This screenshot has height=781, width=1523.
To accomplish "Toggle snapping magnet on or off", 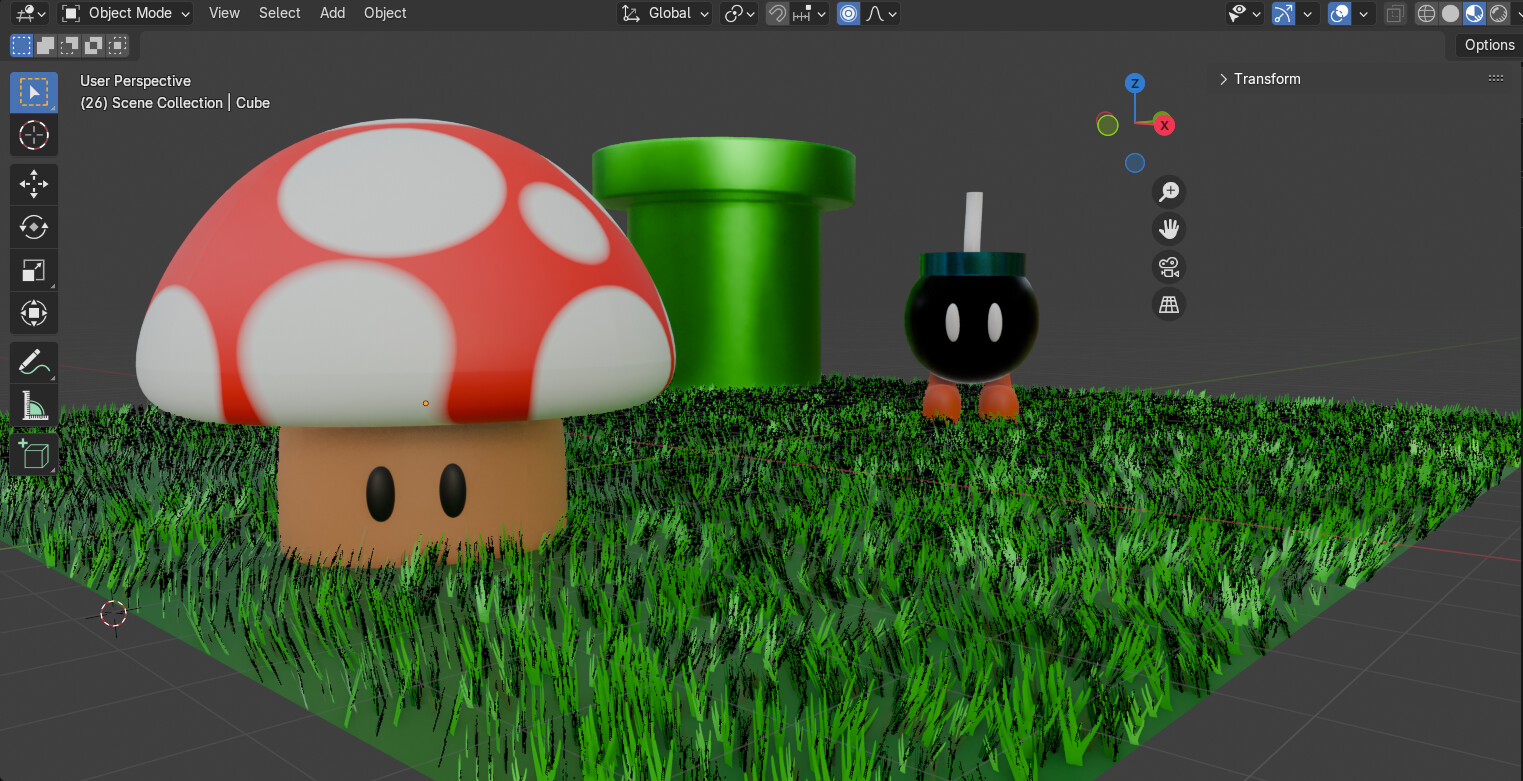I will coord(777,13).
